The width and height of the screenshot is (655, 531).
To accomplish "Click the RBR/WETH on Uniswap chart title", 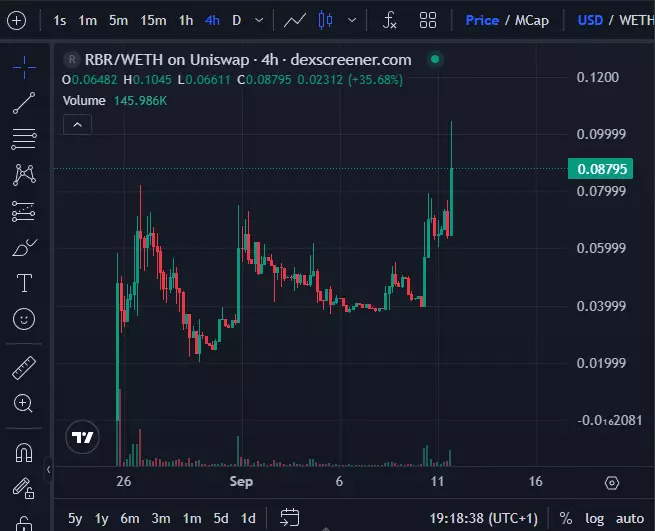I will coord(248,60).
